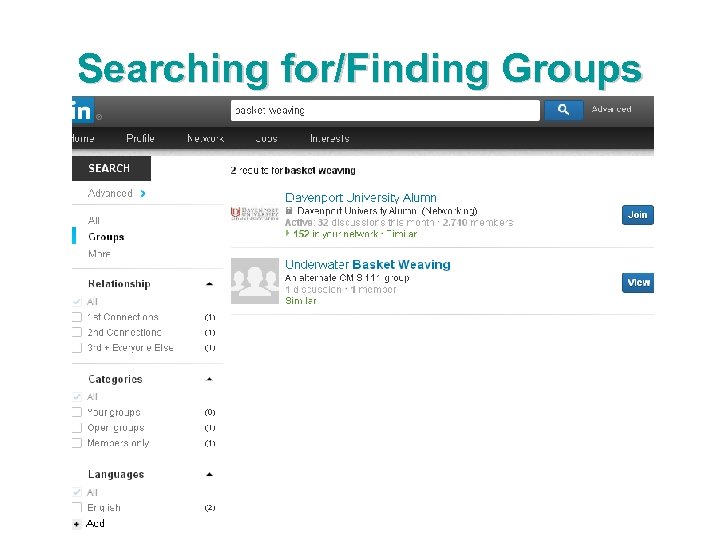Toggle the Categories All checkbox
The width and height of the screenshot is (720, 540).
[x=77, y=397]
